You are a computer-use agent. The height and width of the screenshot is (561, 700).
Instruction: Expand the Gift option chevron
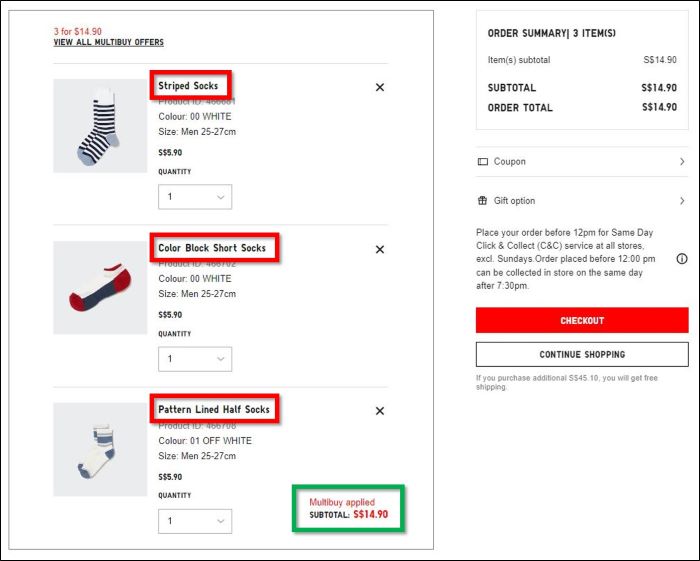682,200
